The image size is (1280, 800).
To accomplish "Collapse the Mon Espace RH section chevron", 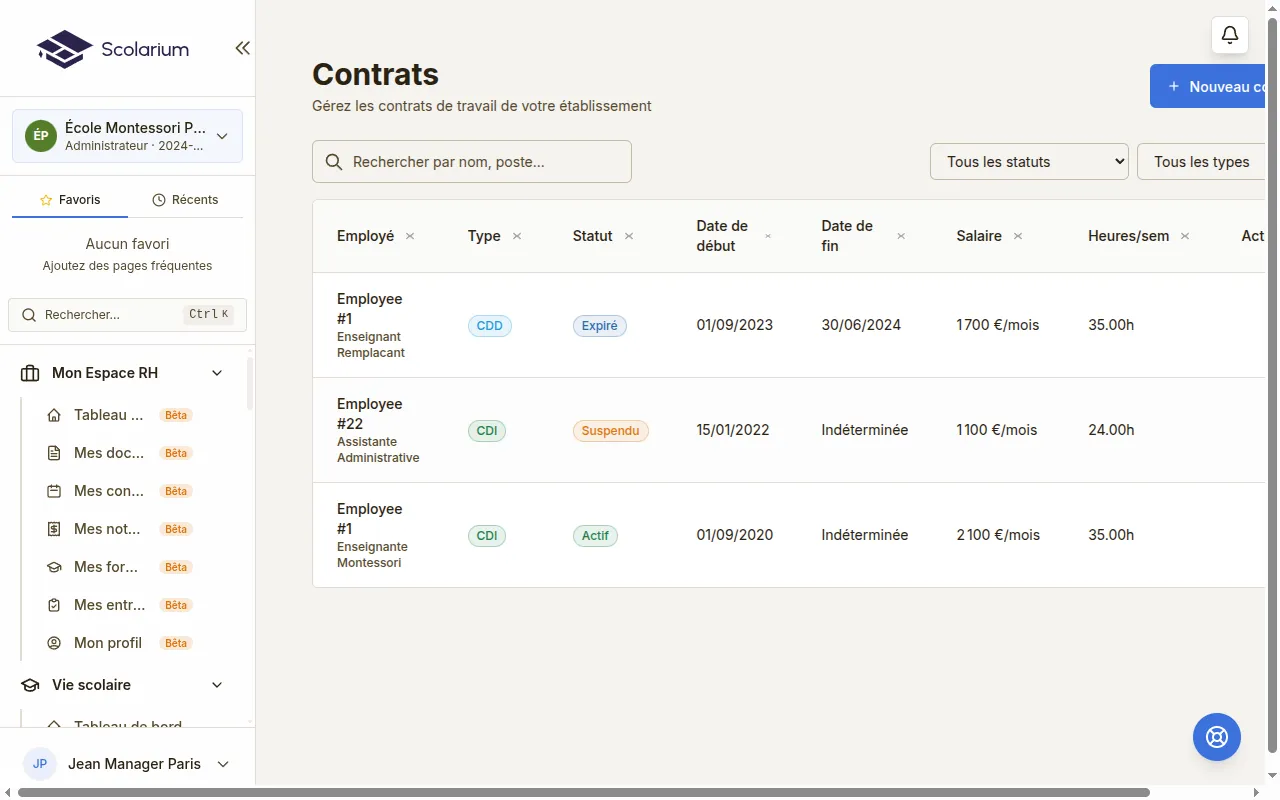I will click(x=217, y=373).
